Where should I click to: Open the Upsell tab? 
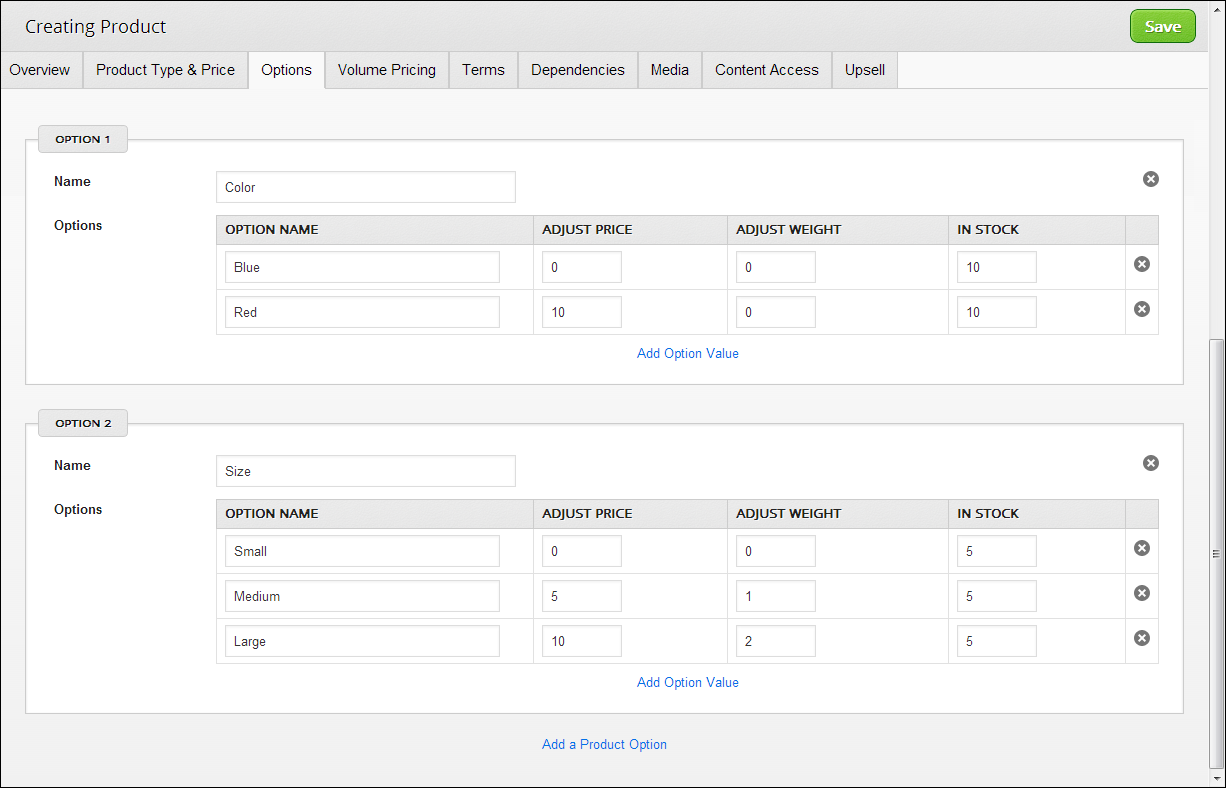pos(865,70)
